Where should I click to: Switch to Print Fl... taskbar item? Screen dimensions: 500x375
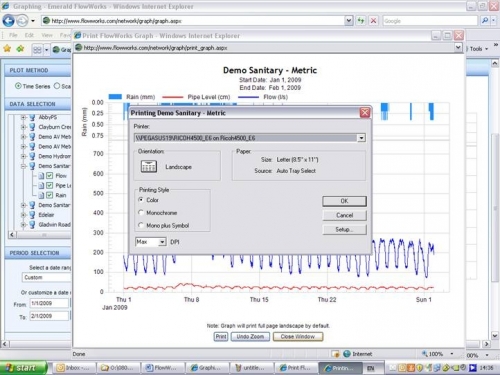(x=296, y=368)
